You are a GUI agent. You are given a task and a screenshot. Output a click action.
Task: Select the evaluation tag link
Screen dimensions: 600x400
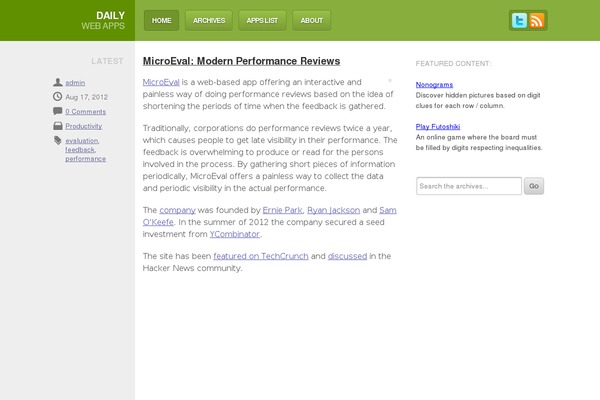click(x=82, y=140)
